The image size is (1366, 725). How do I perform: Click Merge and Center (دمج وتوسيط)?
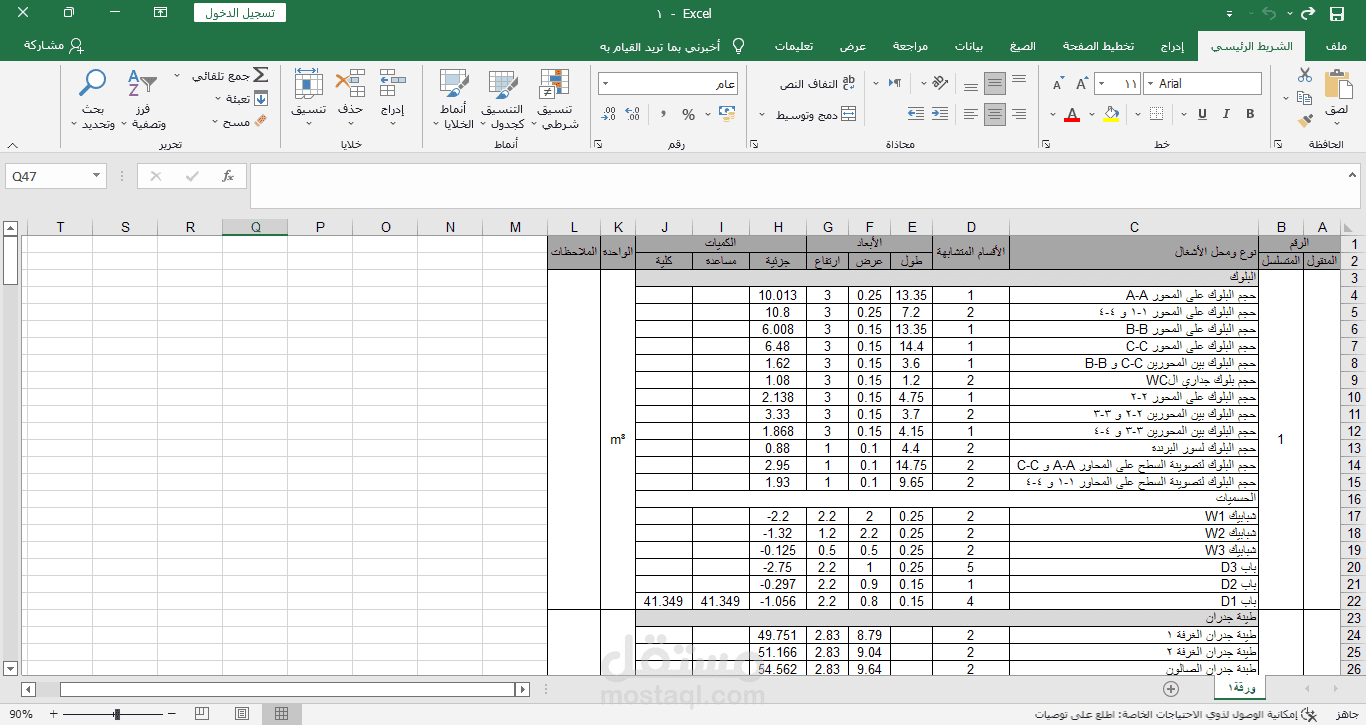click(816, 115)
